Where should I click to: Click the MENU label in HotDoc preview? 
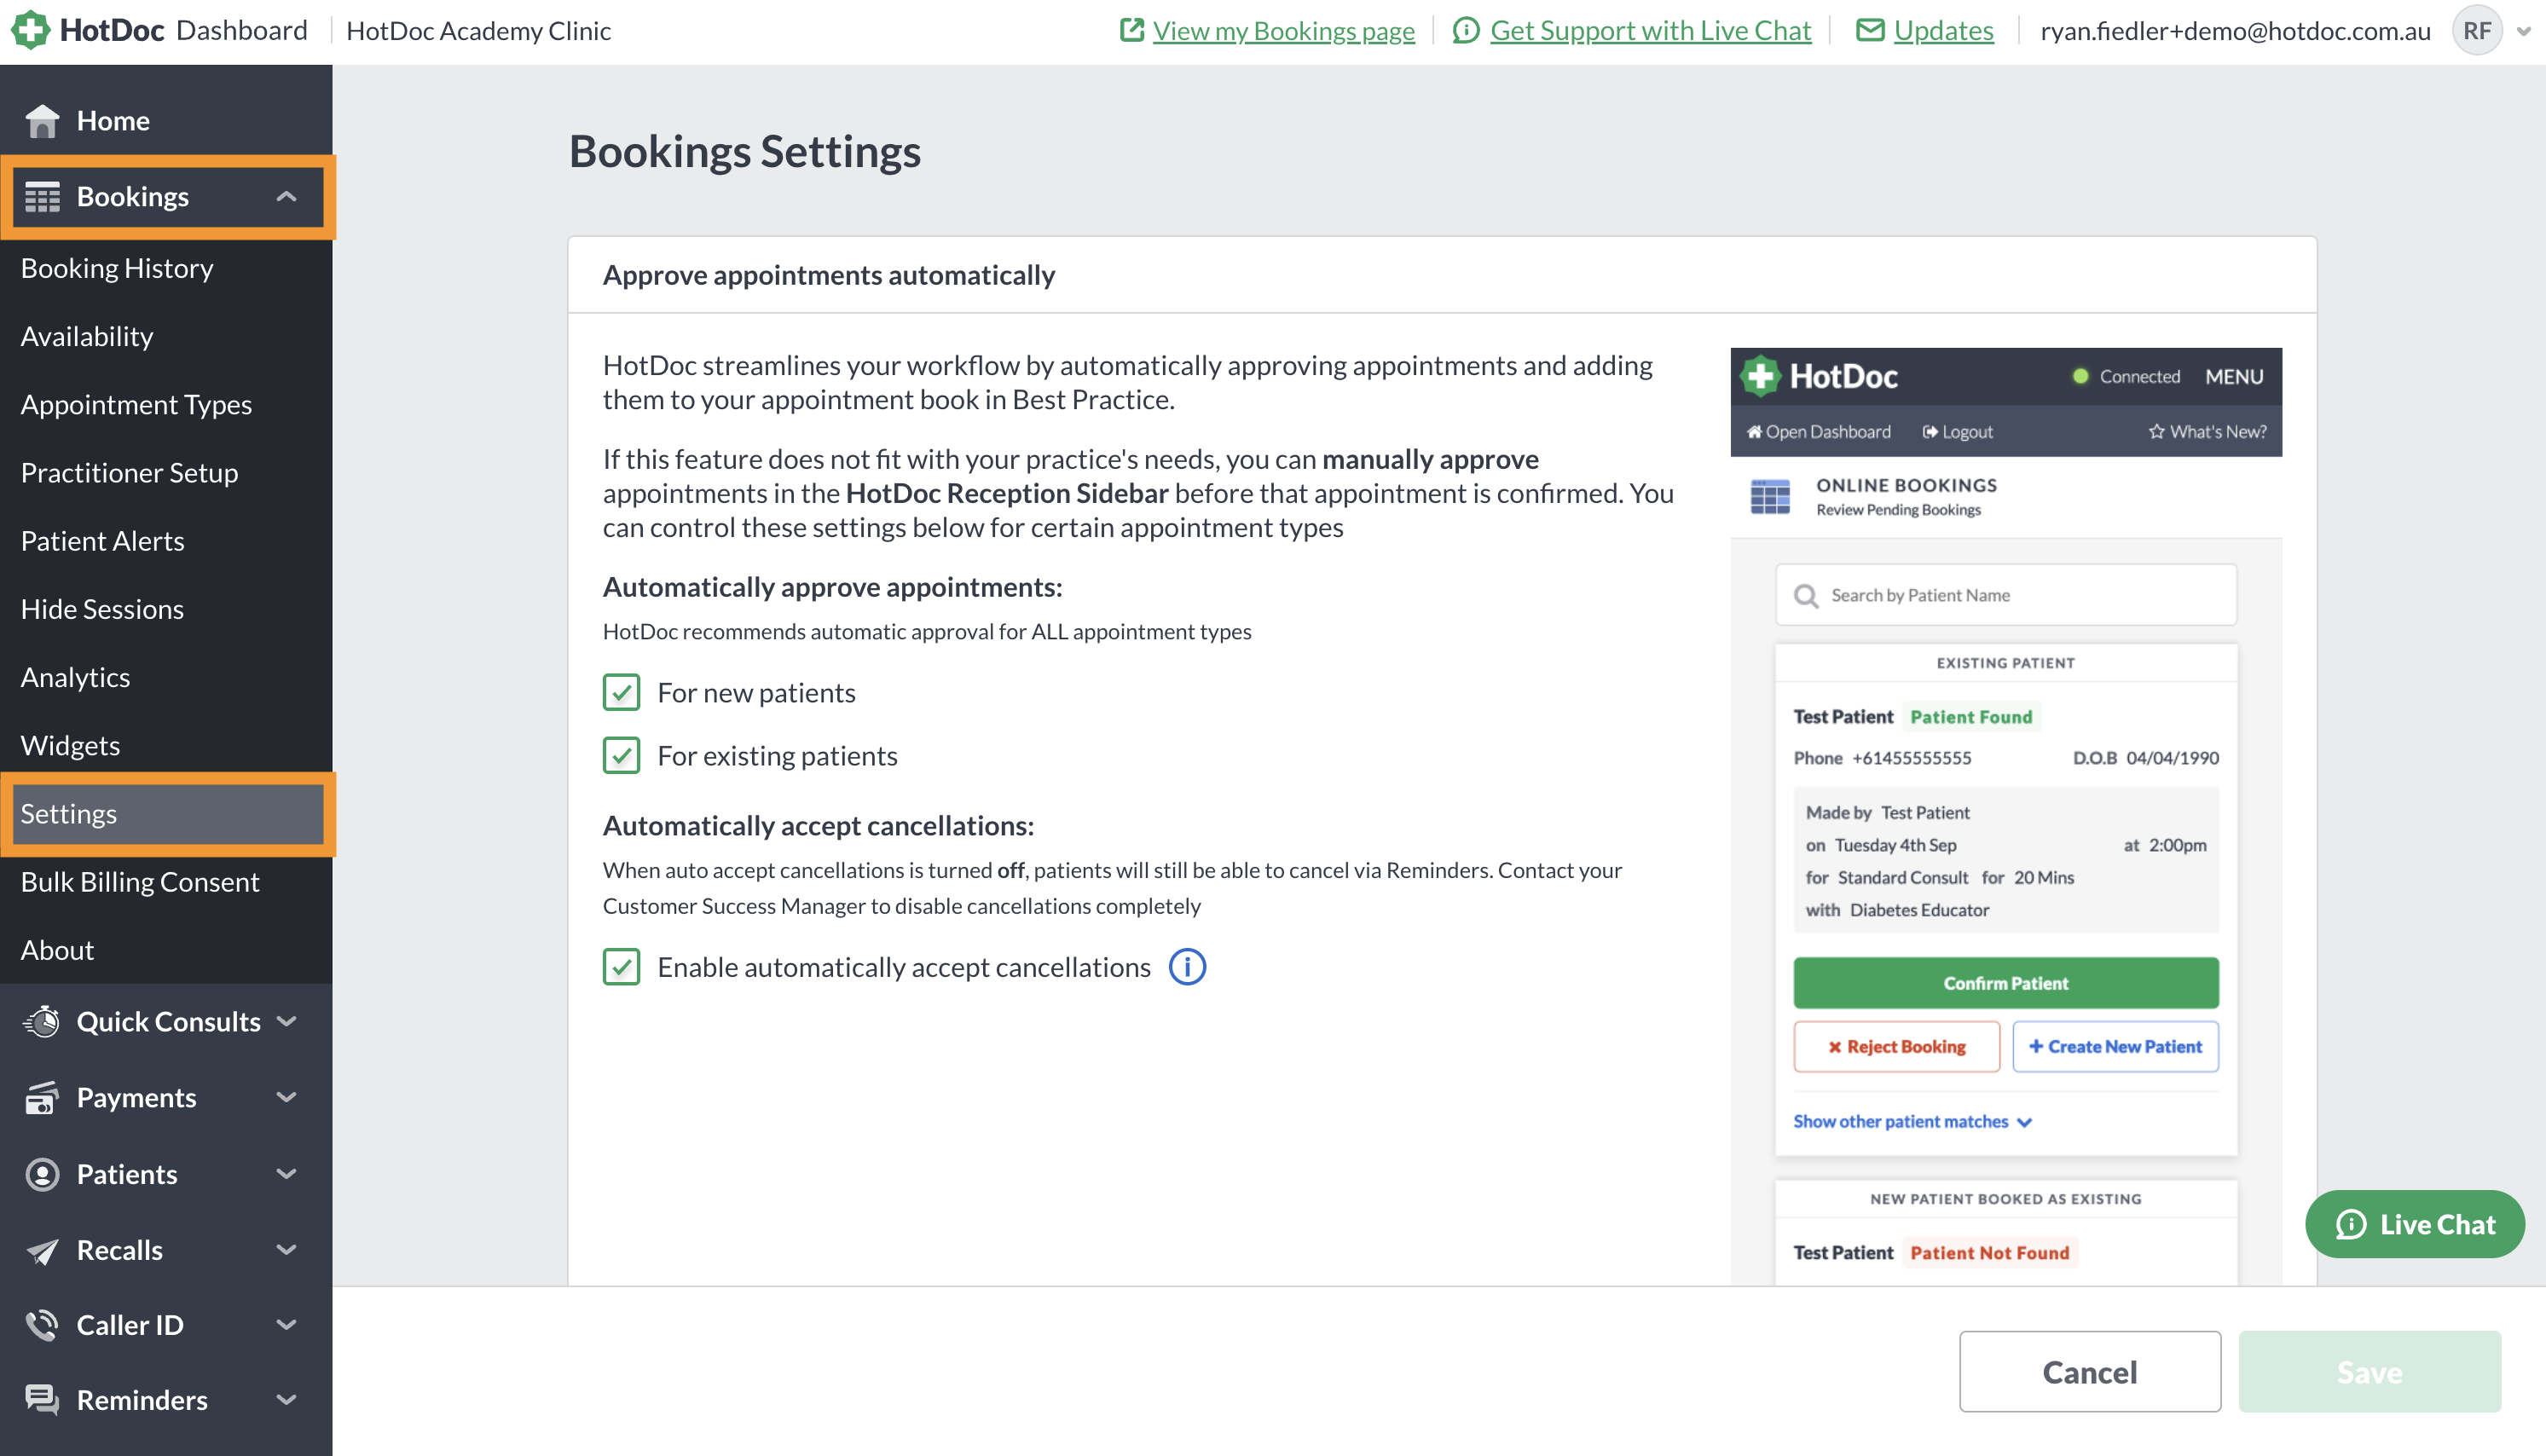(x=2234, y=377)
